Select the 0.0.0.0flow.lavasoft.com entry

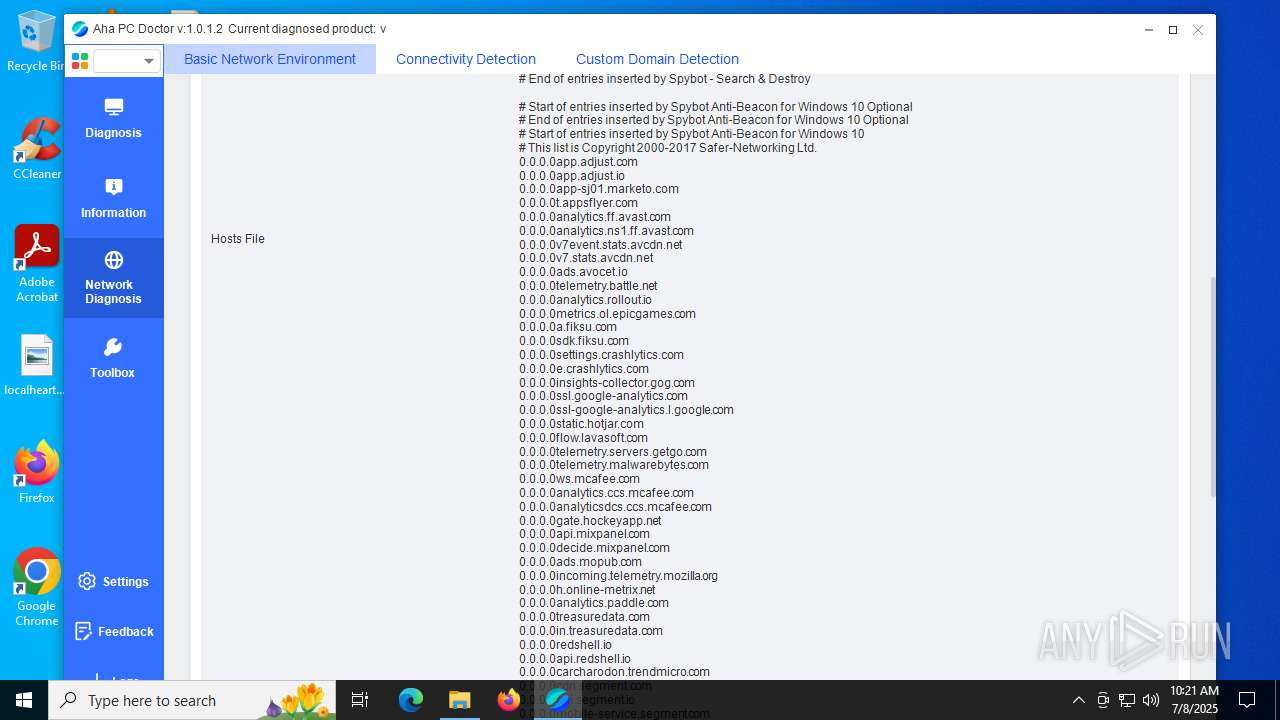[x=583, y=438]
